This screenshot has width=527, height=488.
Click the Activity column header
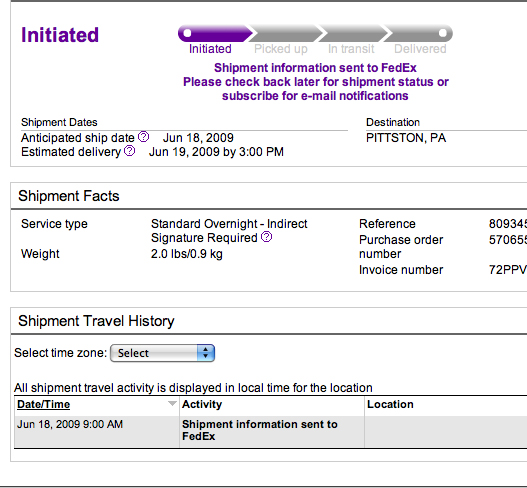coord(202,404)
